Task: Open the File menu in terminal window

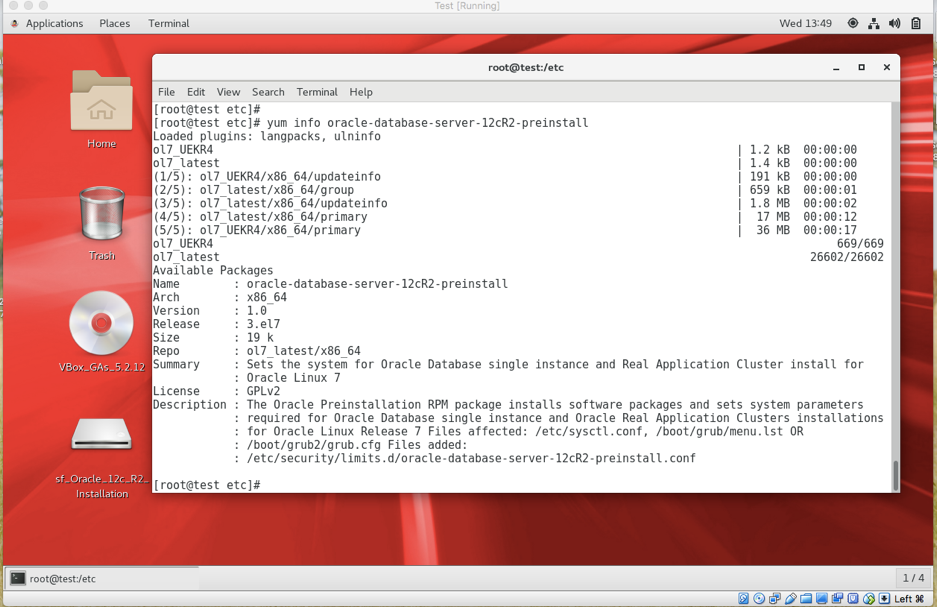Action: 166,92
